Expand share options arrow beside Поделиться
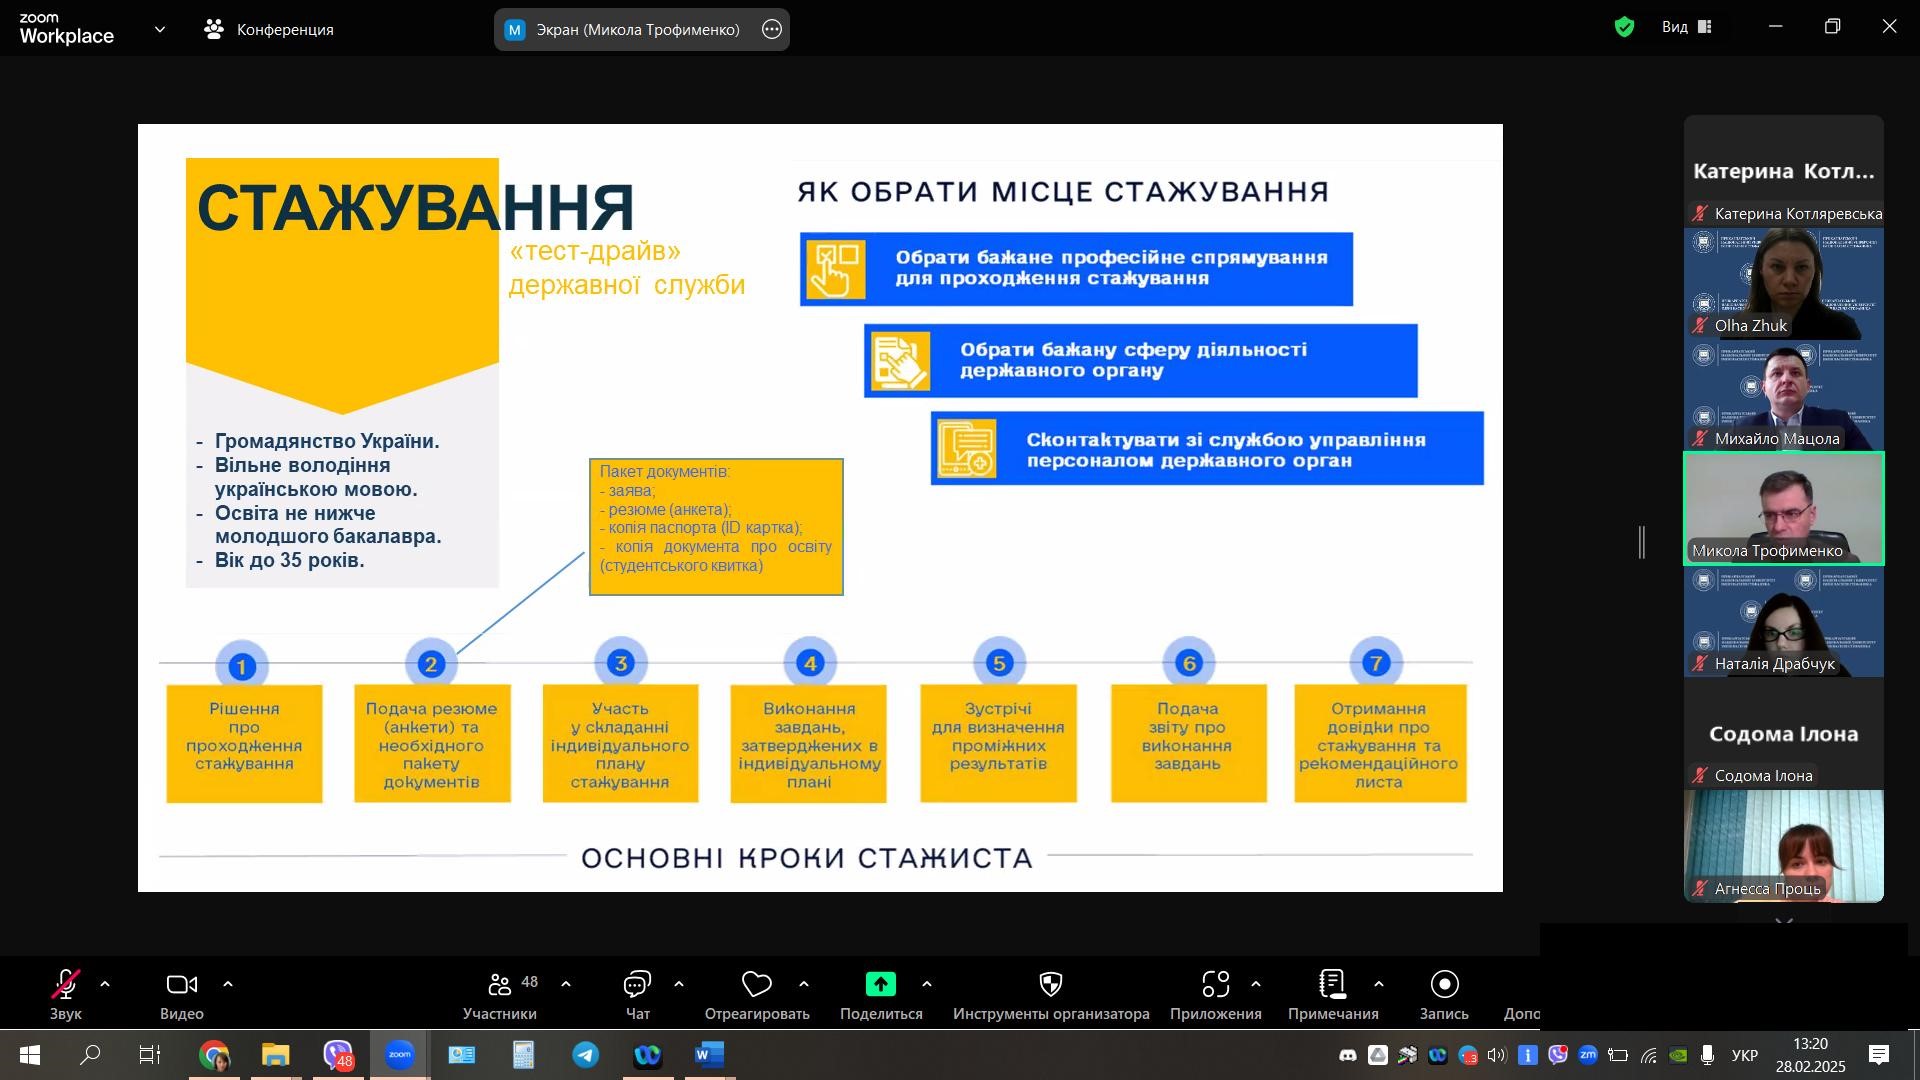 (927, 985)
